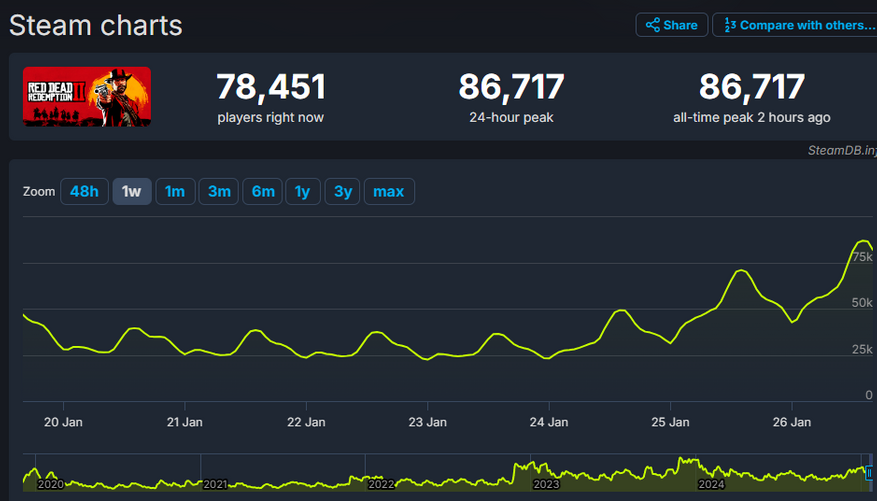Click the 24 Jan axis label
The height and width of the screenshot is (501, 877).
coord(549,422)
